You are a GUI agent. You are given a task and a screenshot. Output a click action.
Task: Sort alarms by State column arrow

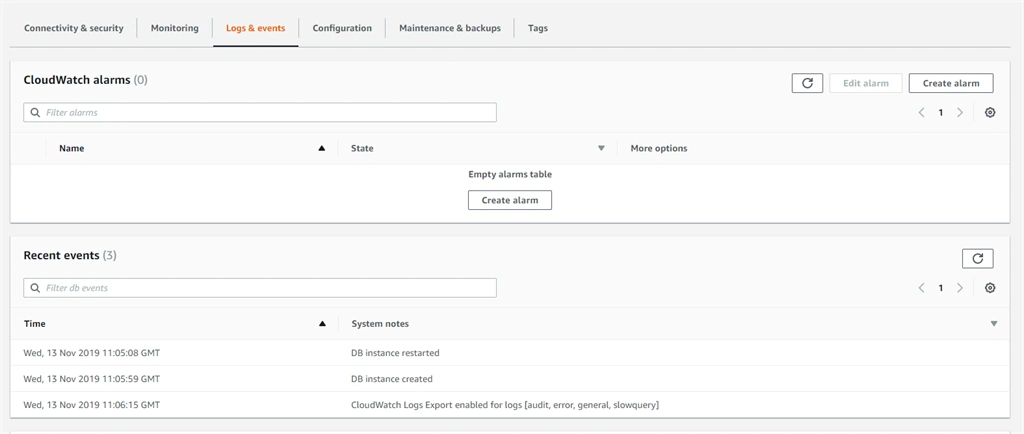click(x=601, y=148)
